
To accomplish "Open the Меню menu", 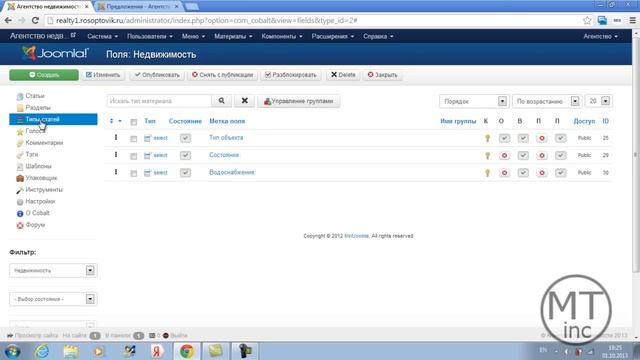I will [x=193, y=36].
